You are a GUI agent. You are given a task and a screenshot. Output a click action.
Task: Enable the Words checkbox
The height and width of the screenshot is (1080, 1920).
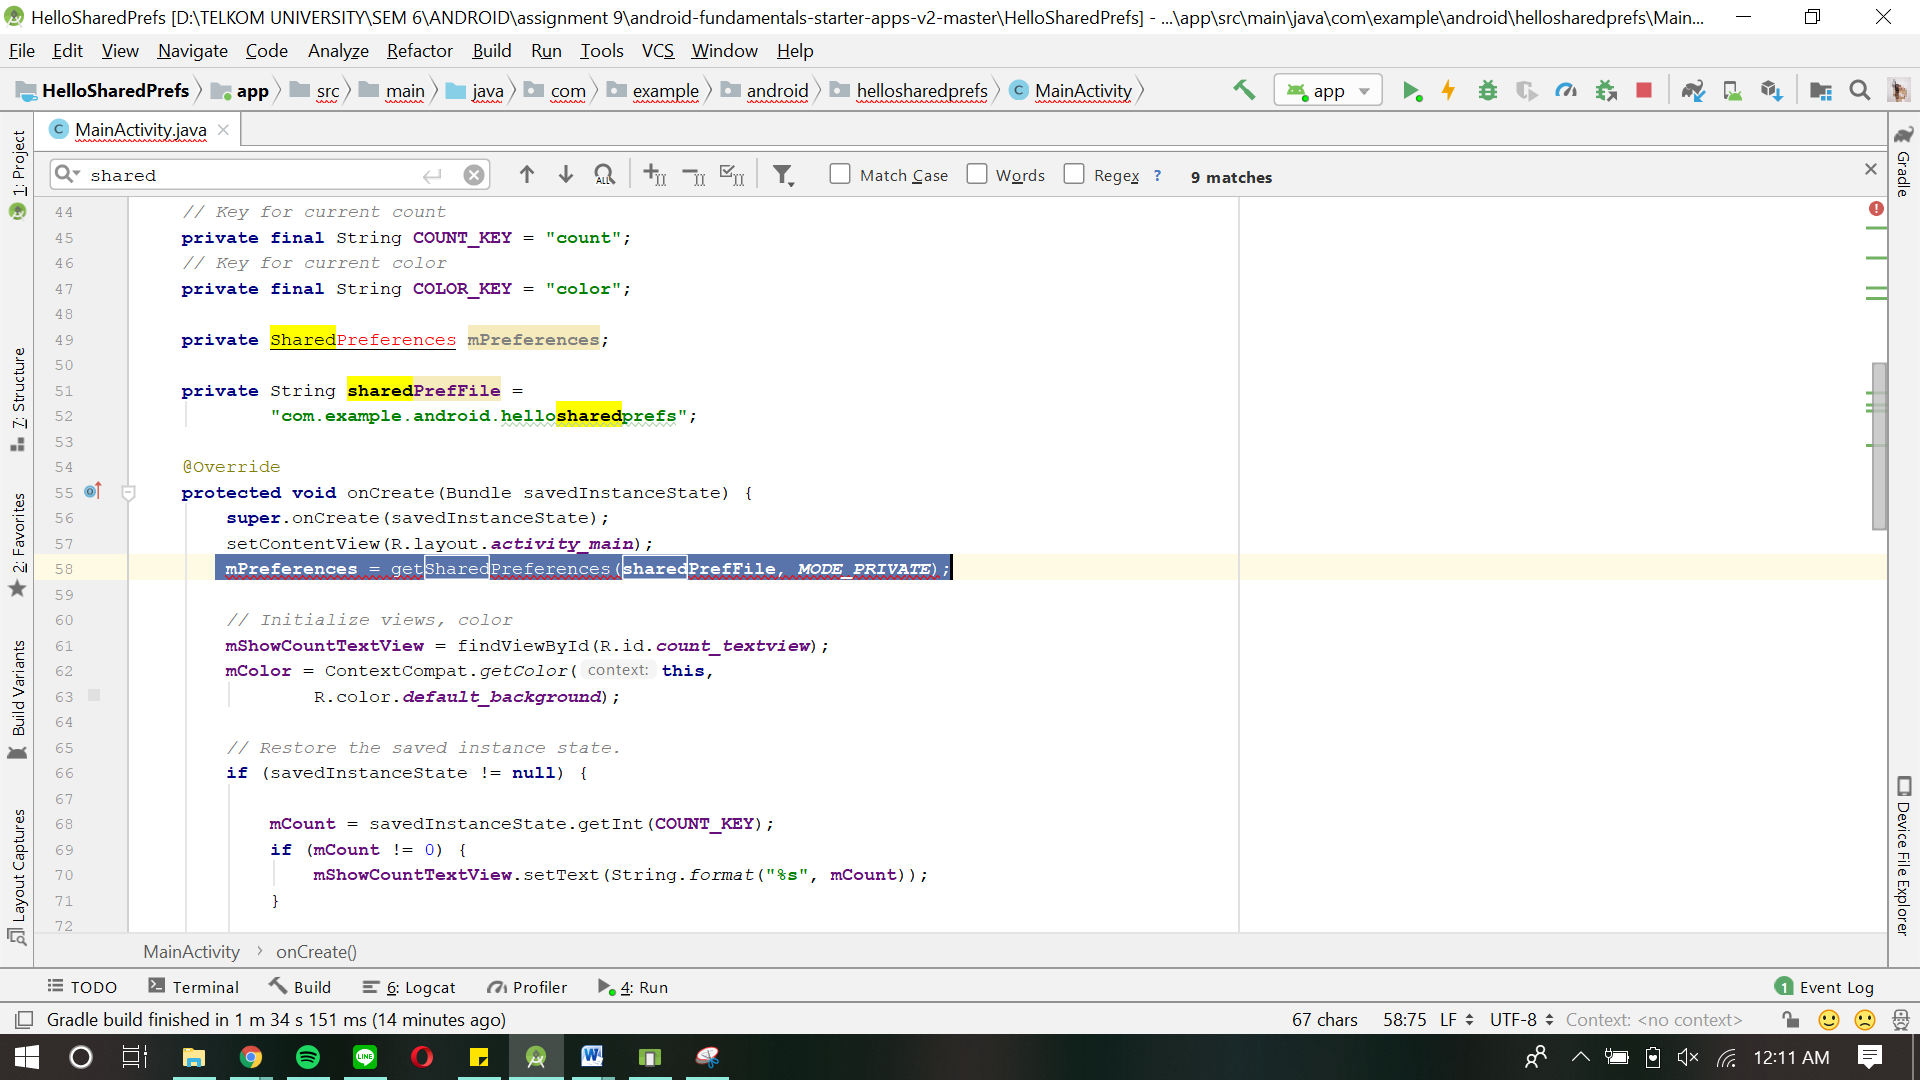tap(977, 175)
